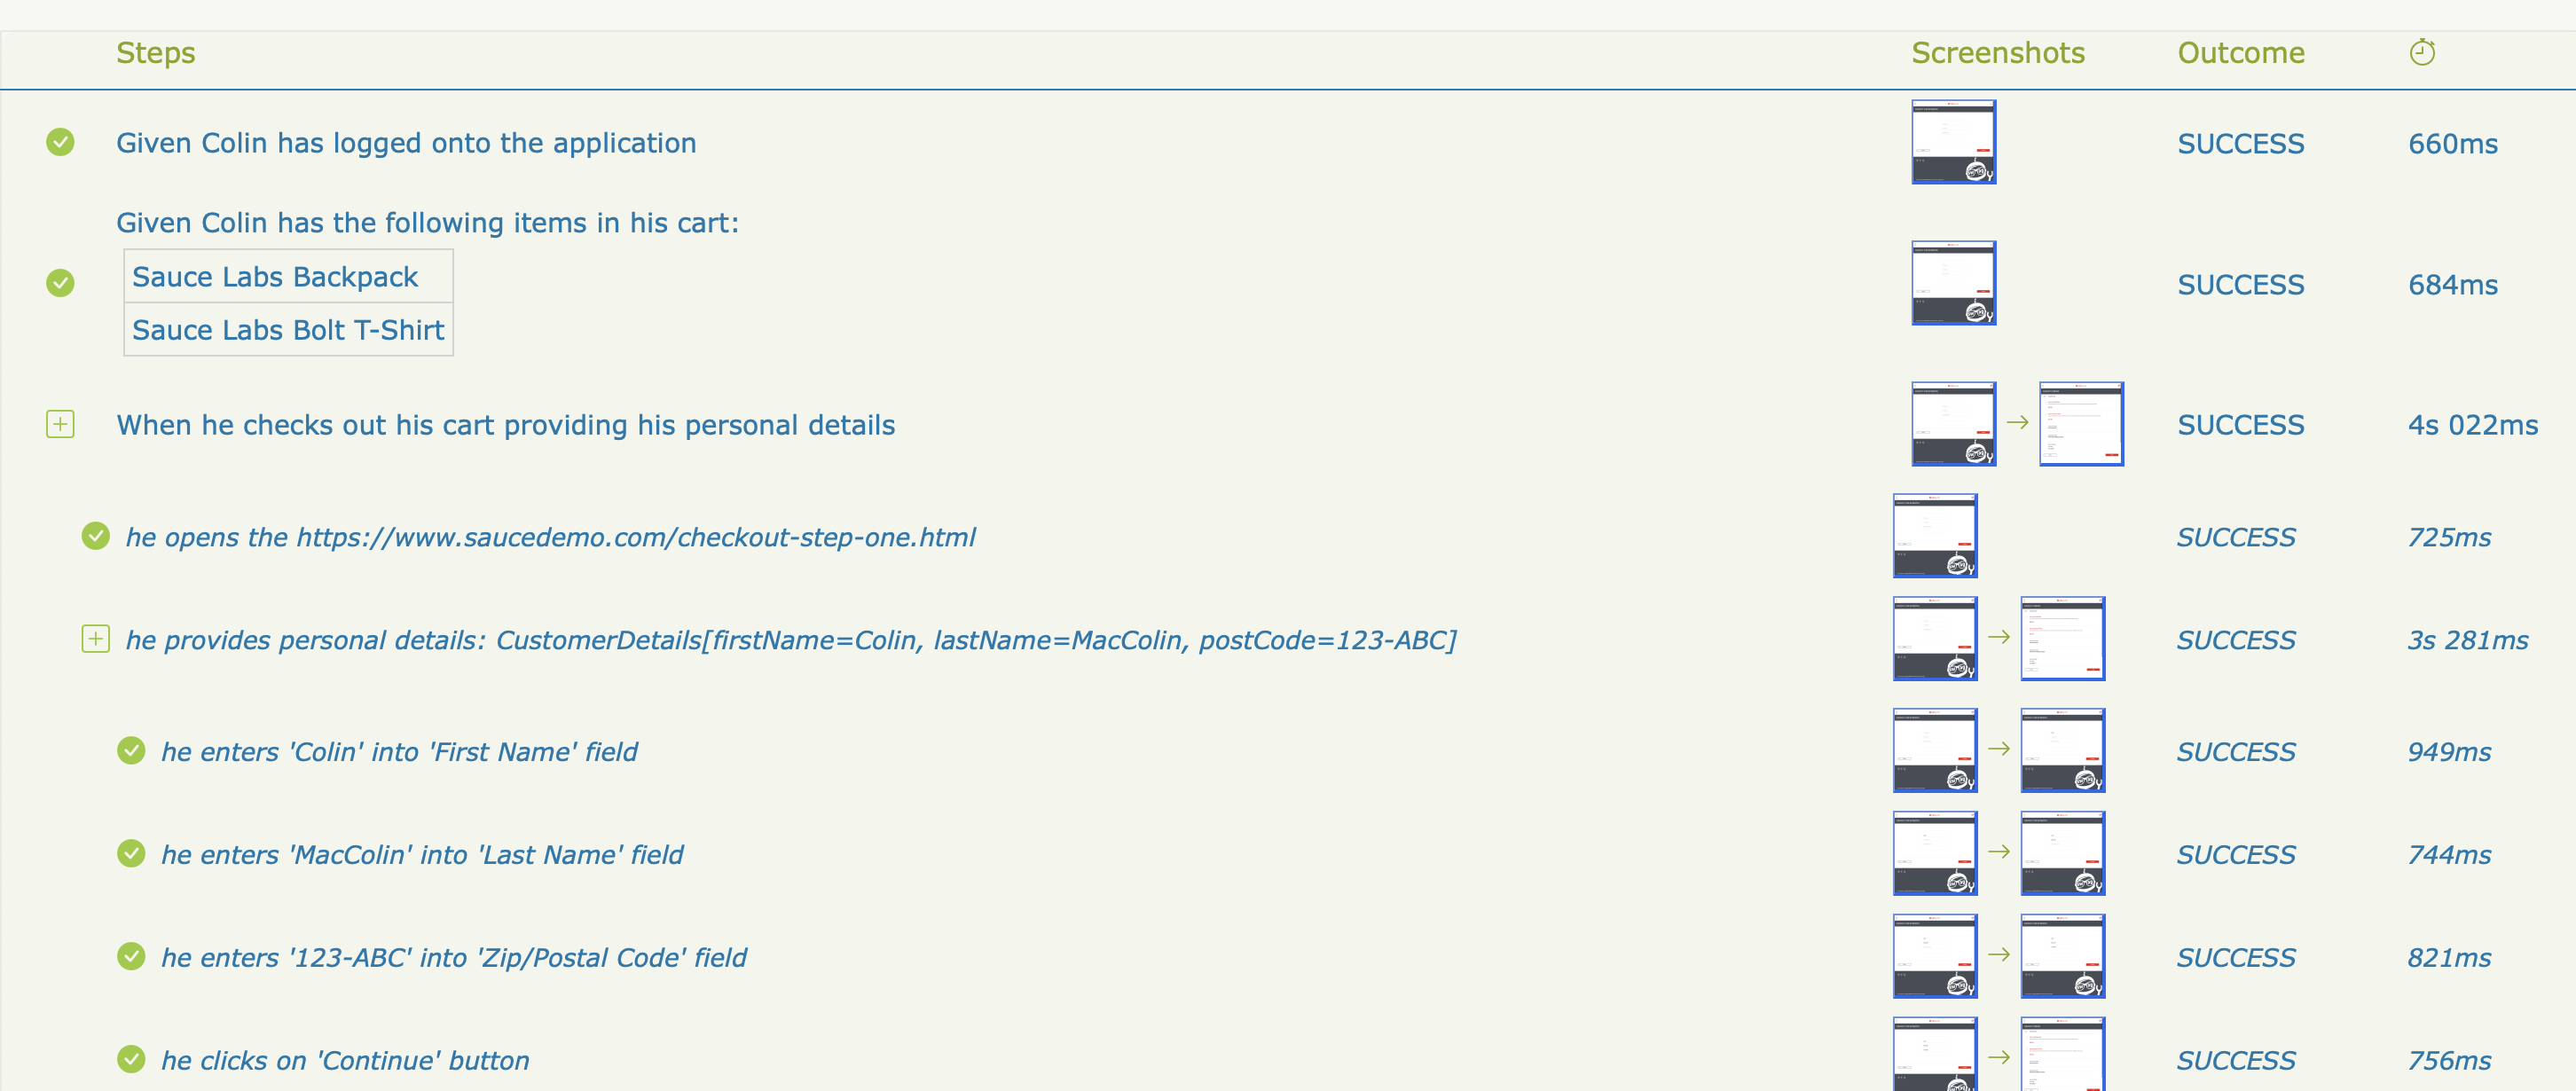Click green checkmark beside 'clicks on Continue' step
Viewport: 2576px width, 1091px height.
pyautogui.click(x=131, y=1058)
